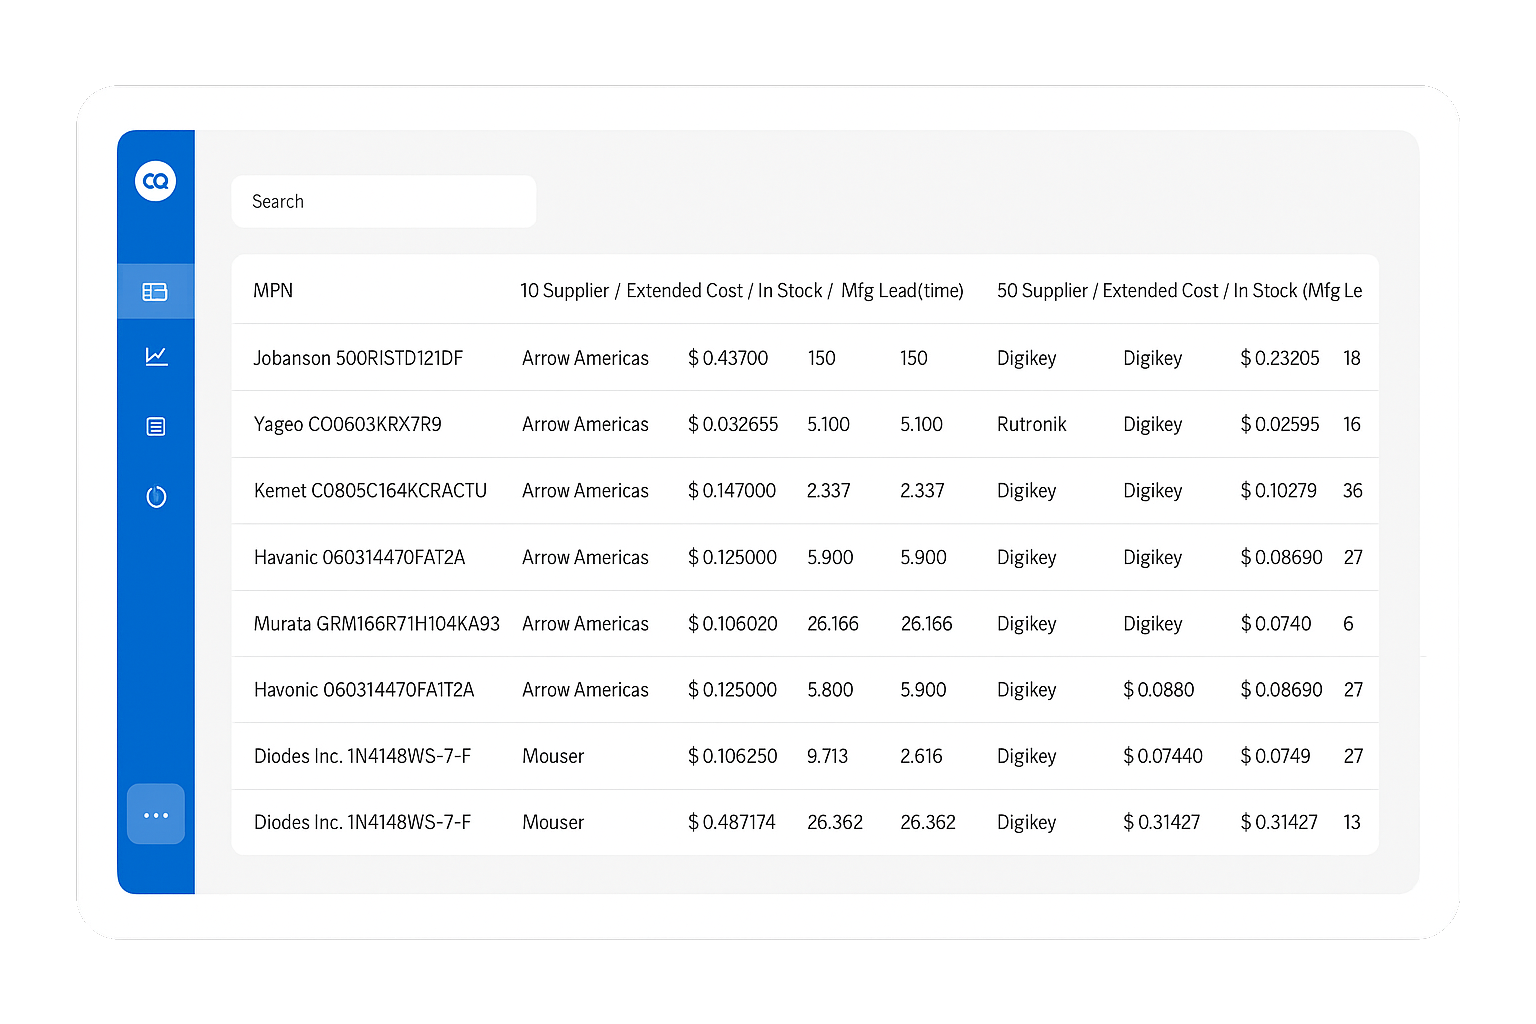Click the $ 0.147000 cost cell
The height and width of the screenshot is (1024, 1536).
pos(732,491)
